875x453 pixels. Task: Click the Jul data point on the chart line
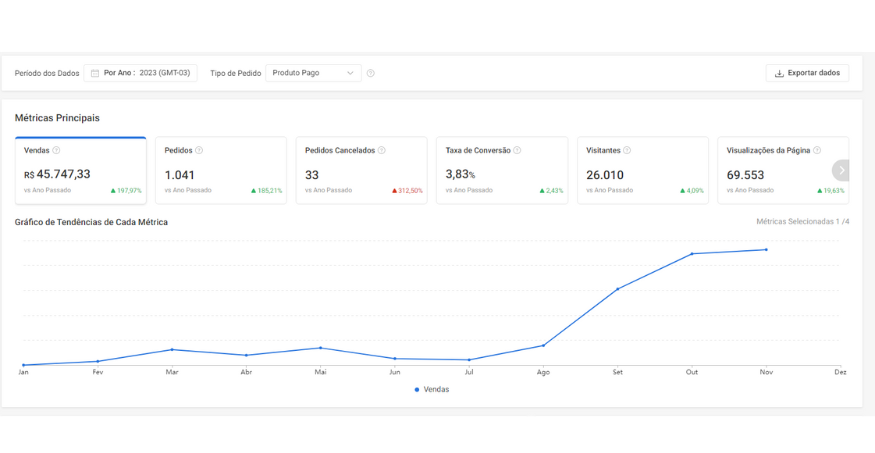tap(469, 360)
